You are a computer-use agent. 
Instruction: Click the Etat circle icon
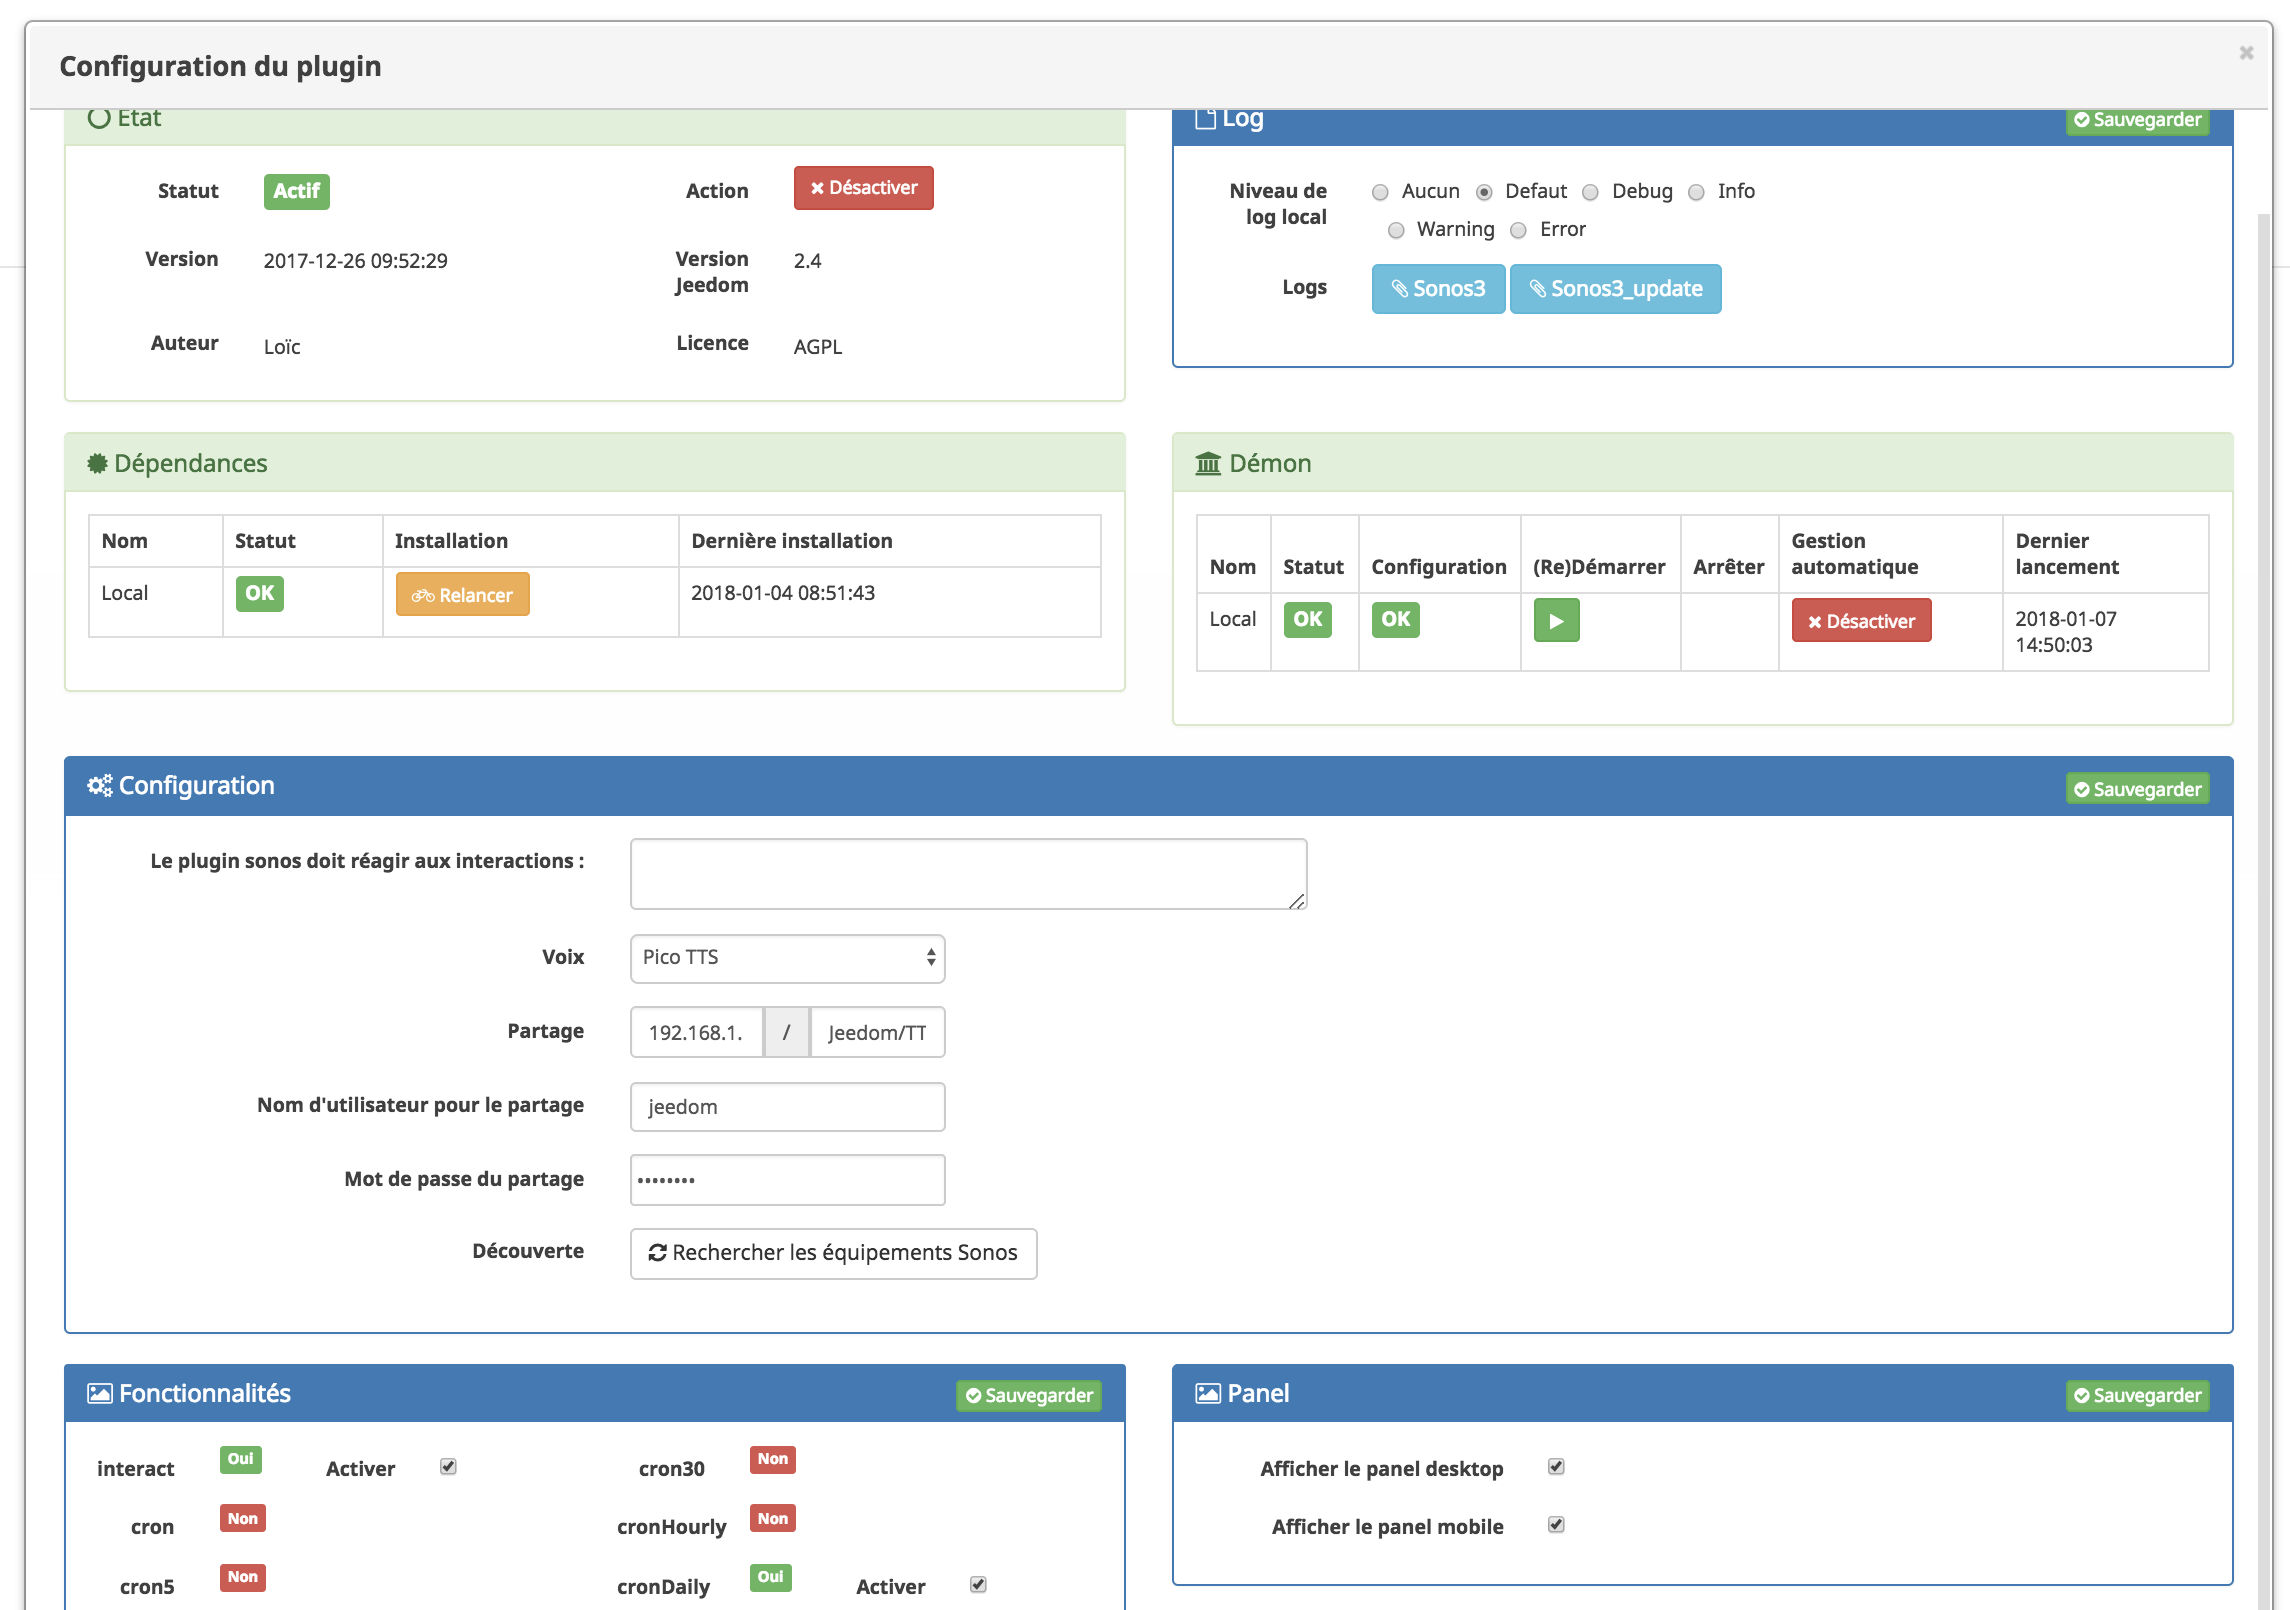(99, 118)
